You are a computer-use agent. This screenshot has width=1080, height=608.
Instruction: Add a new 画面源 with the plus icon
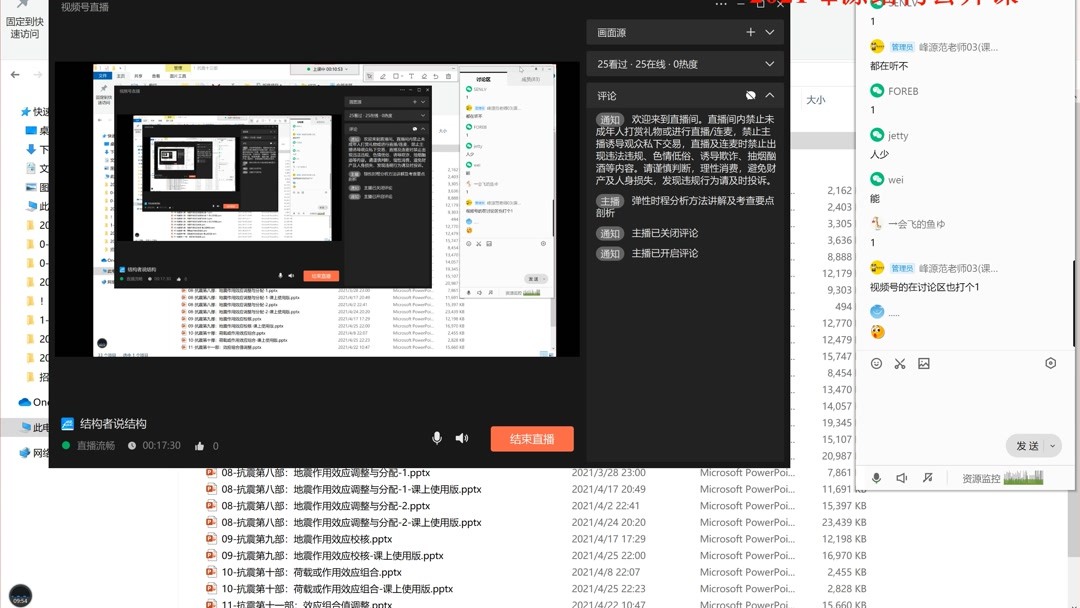pos(749,32)
